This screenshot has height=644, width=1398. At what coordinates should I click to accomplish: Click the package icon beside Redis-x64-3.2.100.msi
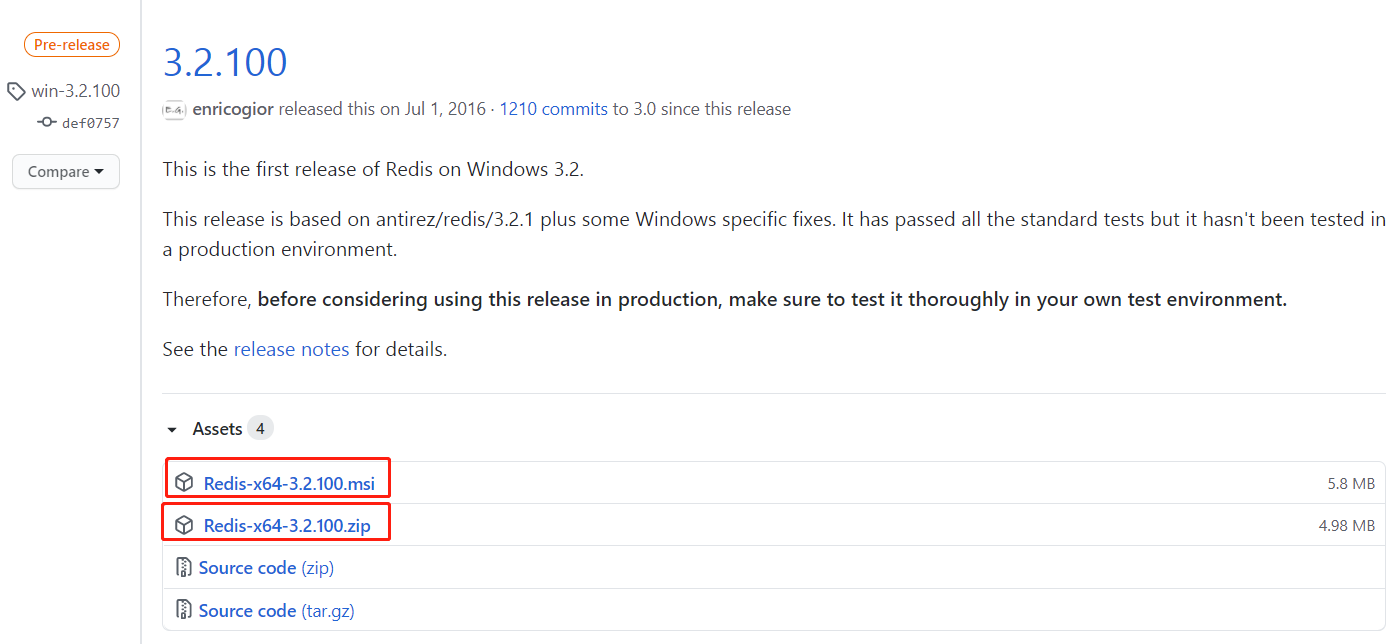(184, 483)
